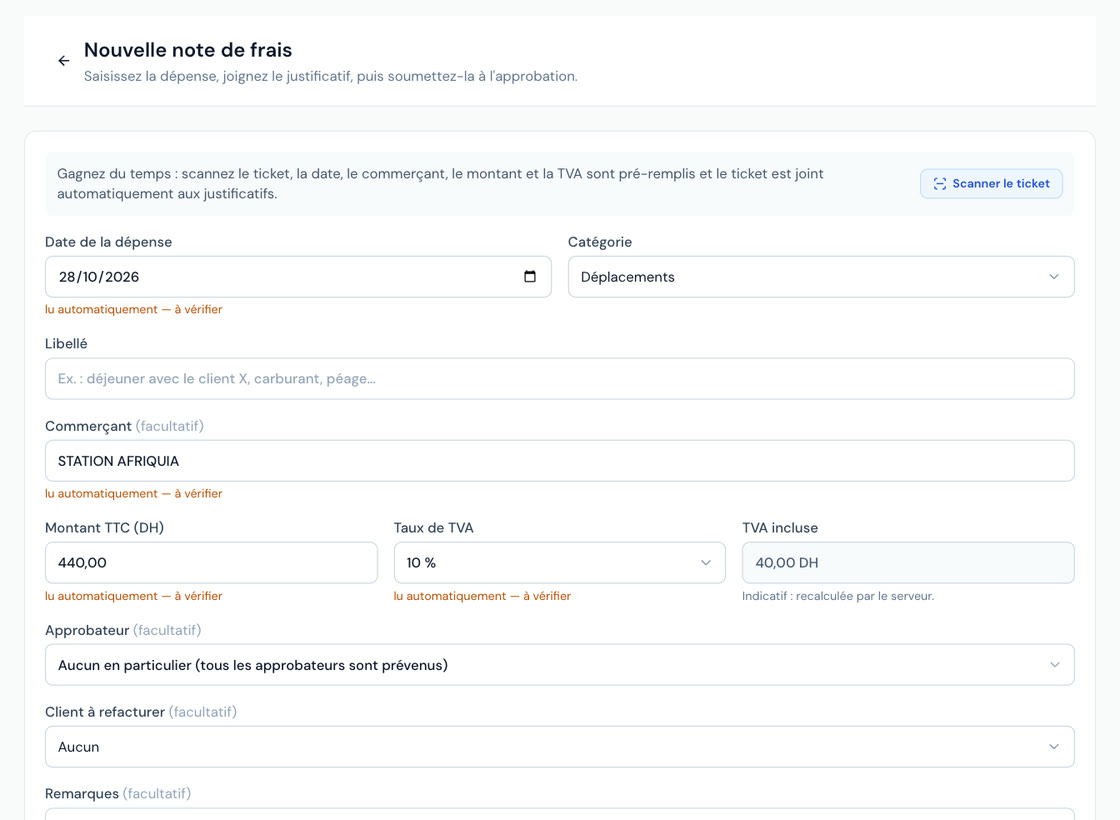Image resolution: width=1120 pixels, height=820 pixels.
Task: Click the 'lu automatiquement' hint under date
Action: click(x=134, y=309)
